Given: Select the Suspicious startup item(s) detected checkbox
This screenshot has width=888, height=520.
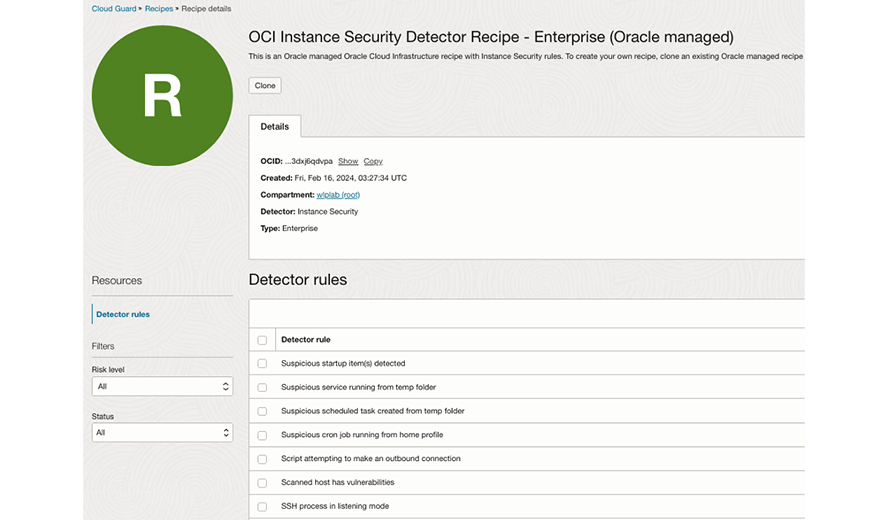Looking at the screenshot, I should click(262, 364).
